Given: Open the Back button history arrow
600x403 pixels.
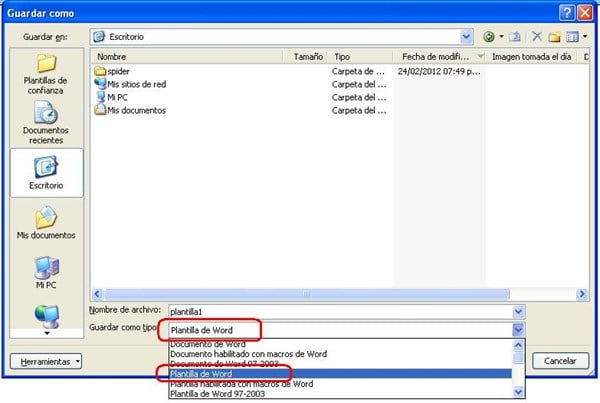Looking at the screenshot, I should click(x=501, y=37).
